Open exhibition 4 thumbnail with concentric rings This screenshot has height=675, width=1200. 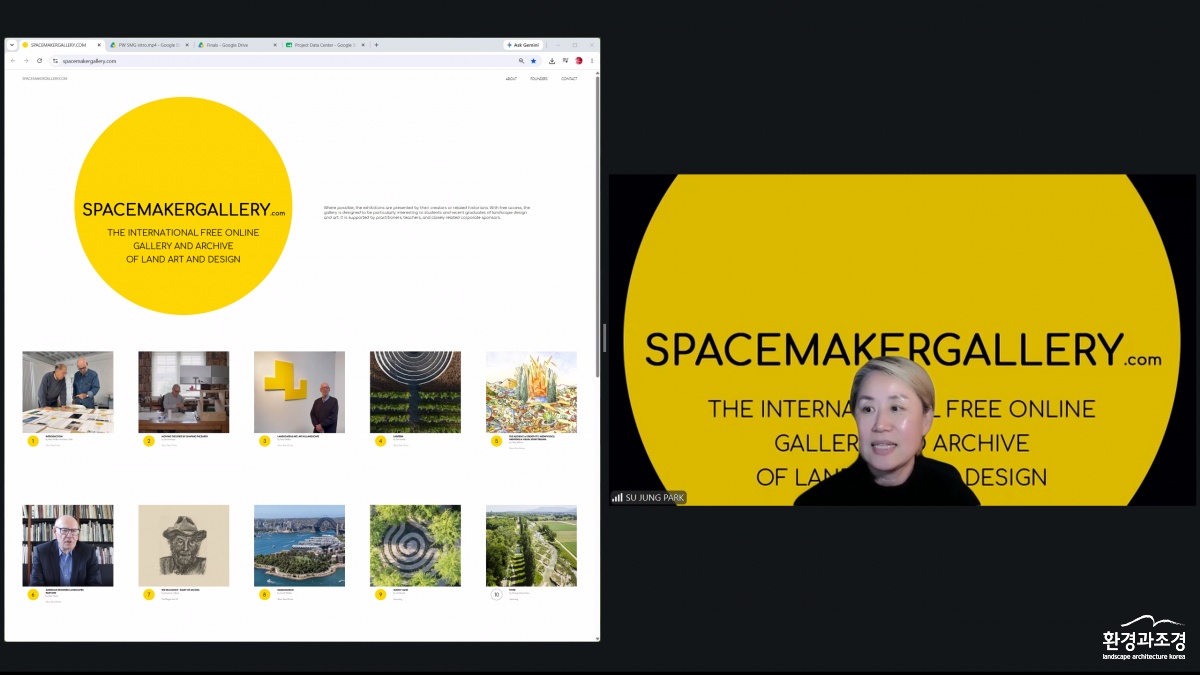(416, 392)
